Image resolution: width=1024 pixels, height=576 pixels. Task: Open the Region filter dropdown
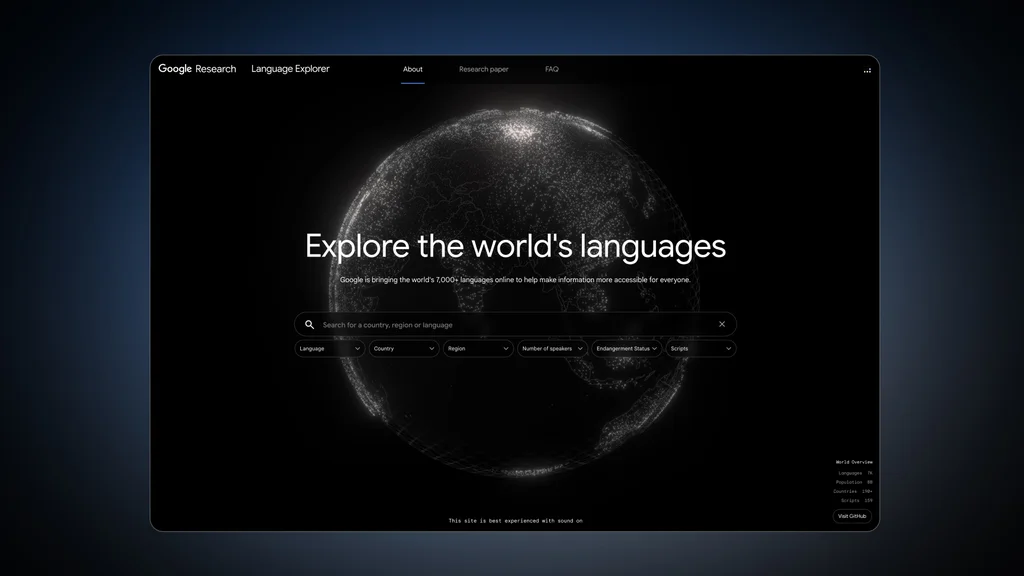[x=478, y=349]
